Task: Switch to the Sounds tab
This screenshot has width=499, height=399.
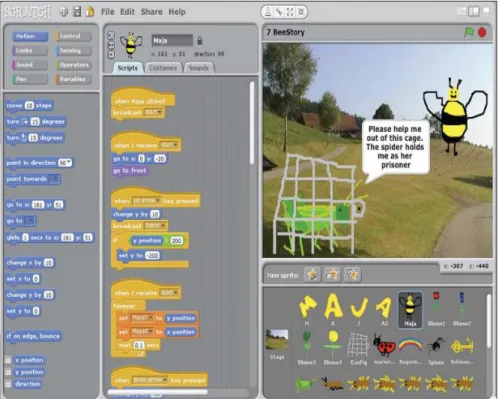Action: [x=199, y=68]
